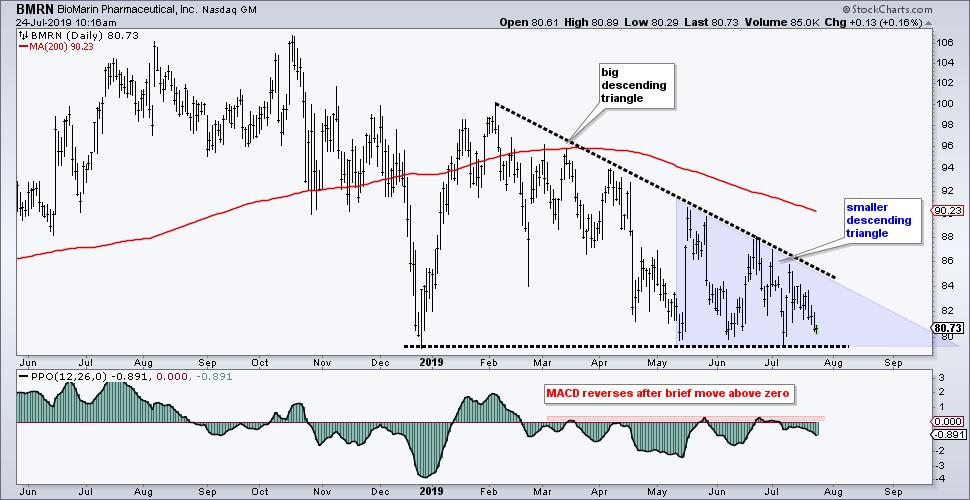Viewport: 970px width, 500px height.
Task: Click the up-arrow icon beside BMRN (Daily) legend
Action: 22,36
